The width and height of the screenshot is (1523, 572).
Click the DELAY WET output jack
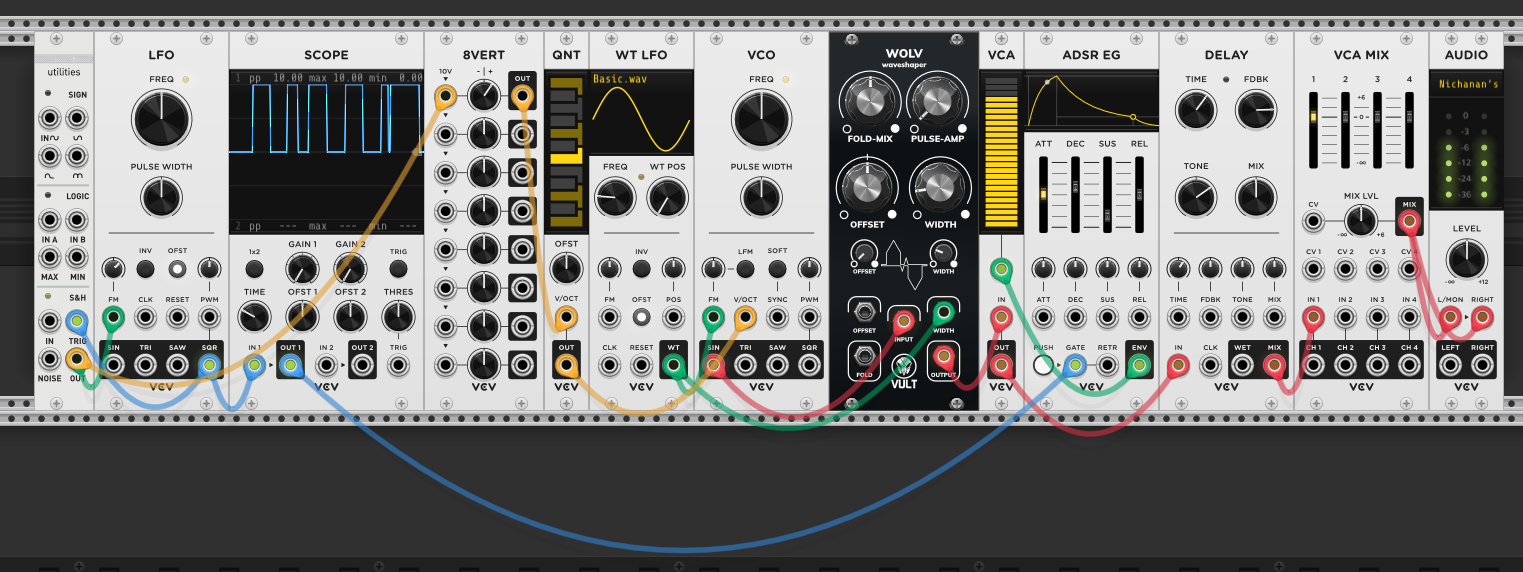click(1242, 365)
